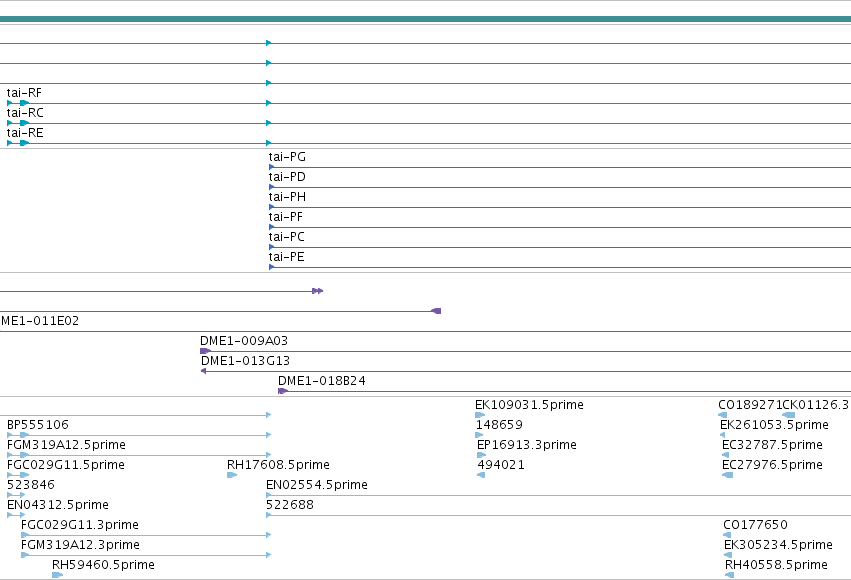Click the purple block above ME1-011E02 line
The height and width of the screenshot is (580, 851).
[436, 311]
